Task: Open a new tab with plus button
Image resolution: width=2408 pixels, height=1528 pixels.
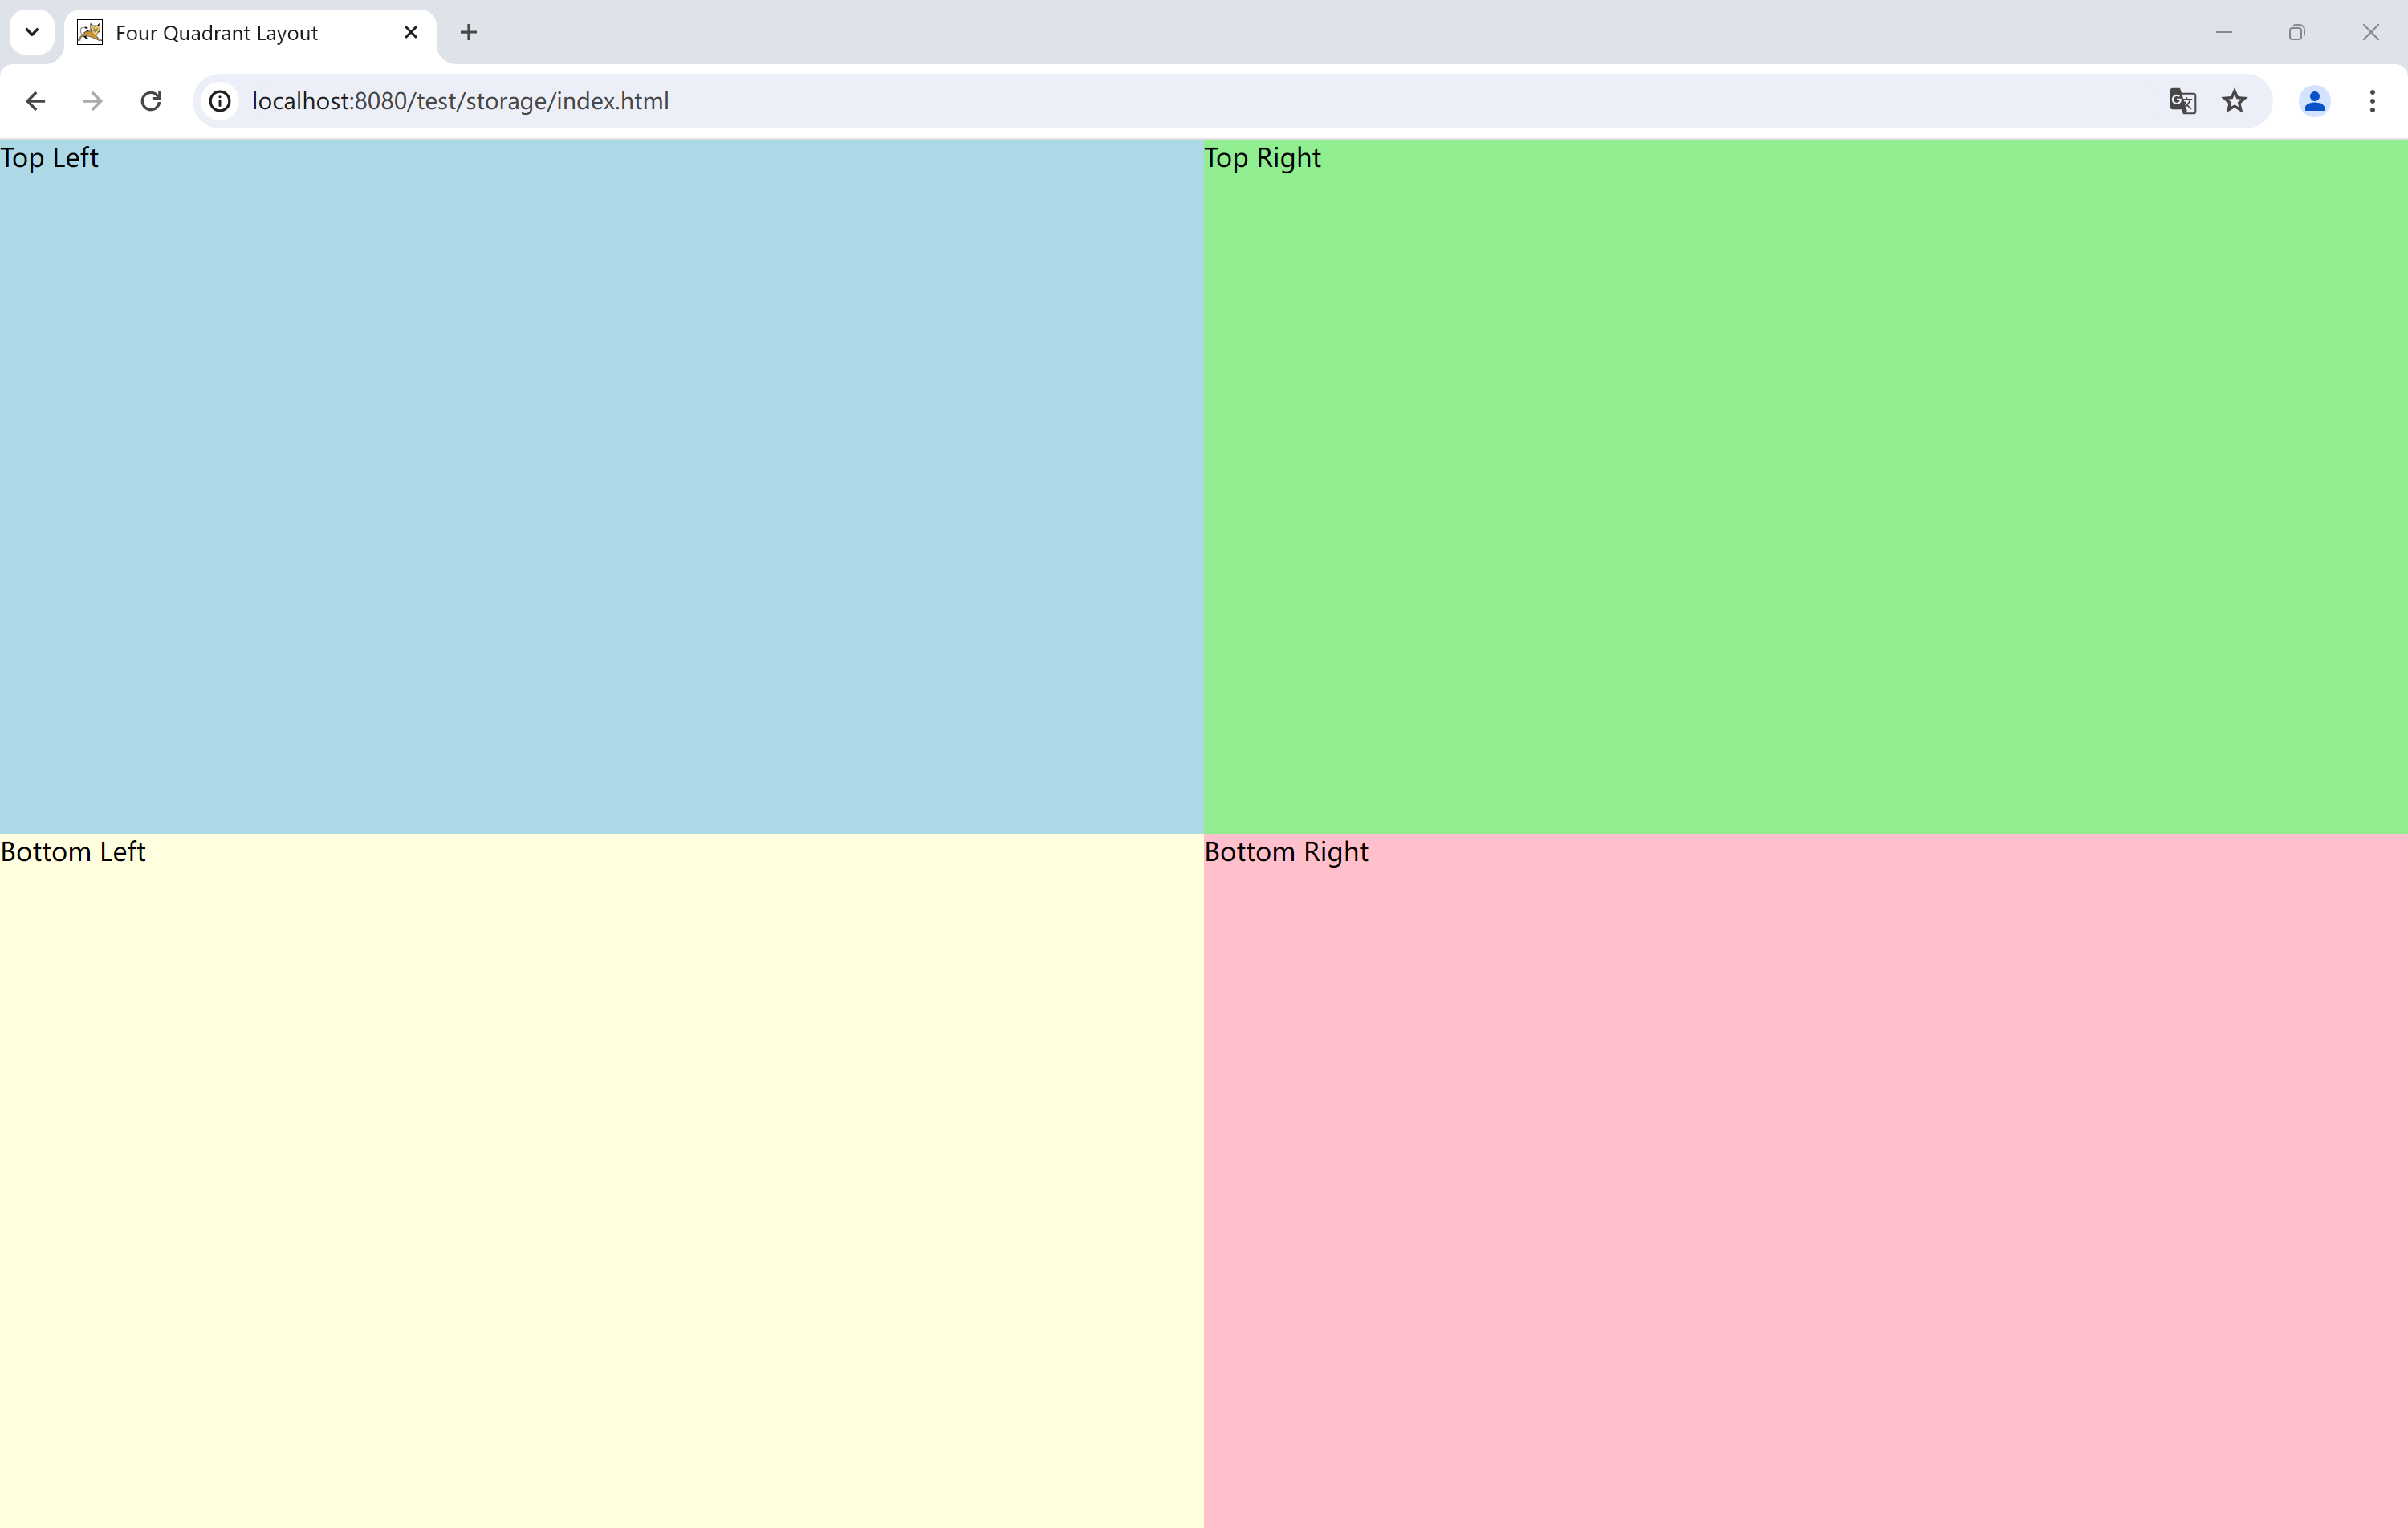Action: [468, 32]
